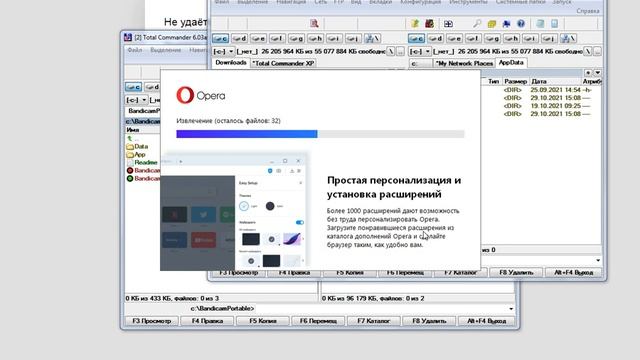Select Readme file in back window
This screenshot has width=640, height=360.
coord(142,162)
